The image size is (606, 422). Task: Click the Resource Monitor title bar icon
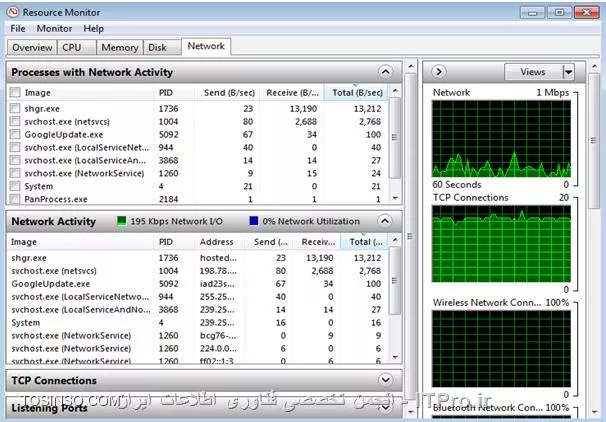13,12
